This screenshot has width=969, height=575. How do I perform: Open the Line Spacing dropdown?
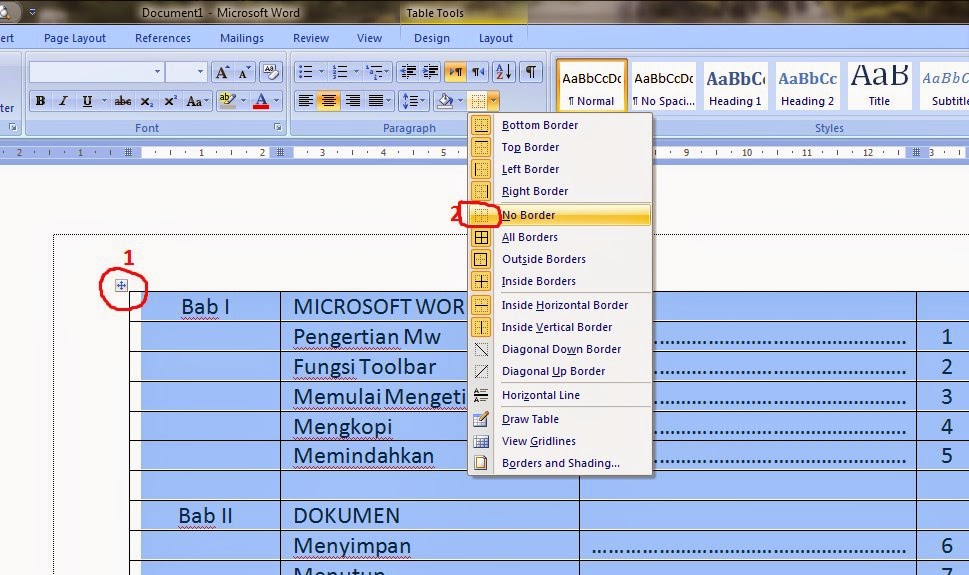pos(413,101)
